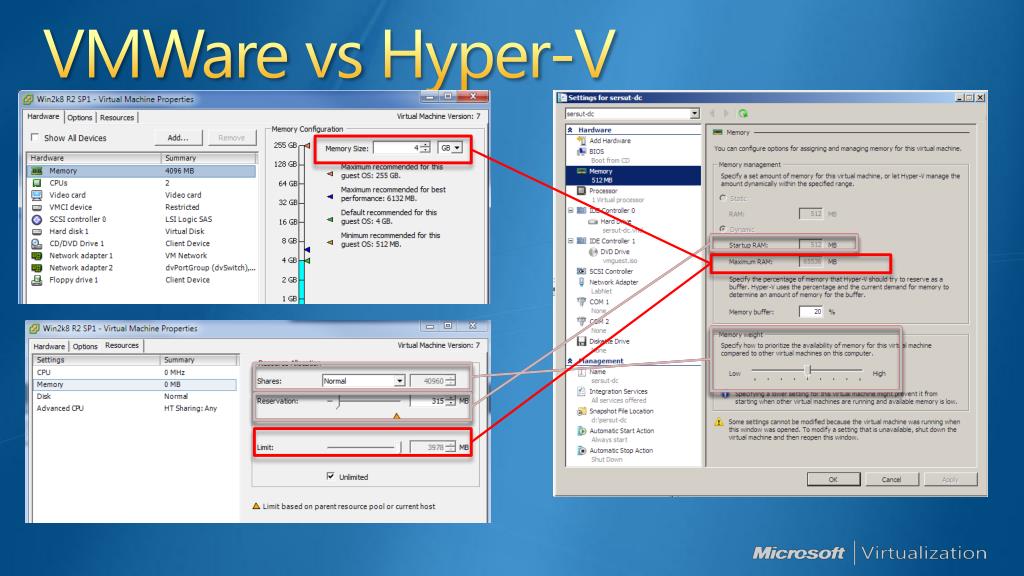Uncheck the Unlimited checkbox

pos(330,476)
